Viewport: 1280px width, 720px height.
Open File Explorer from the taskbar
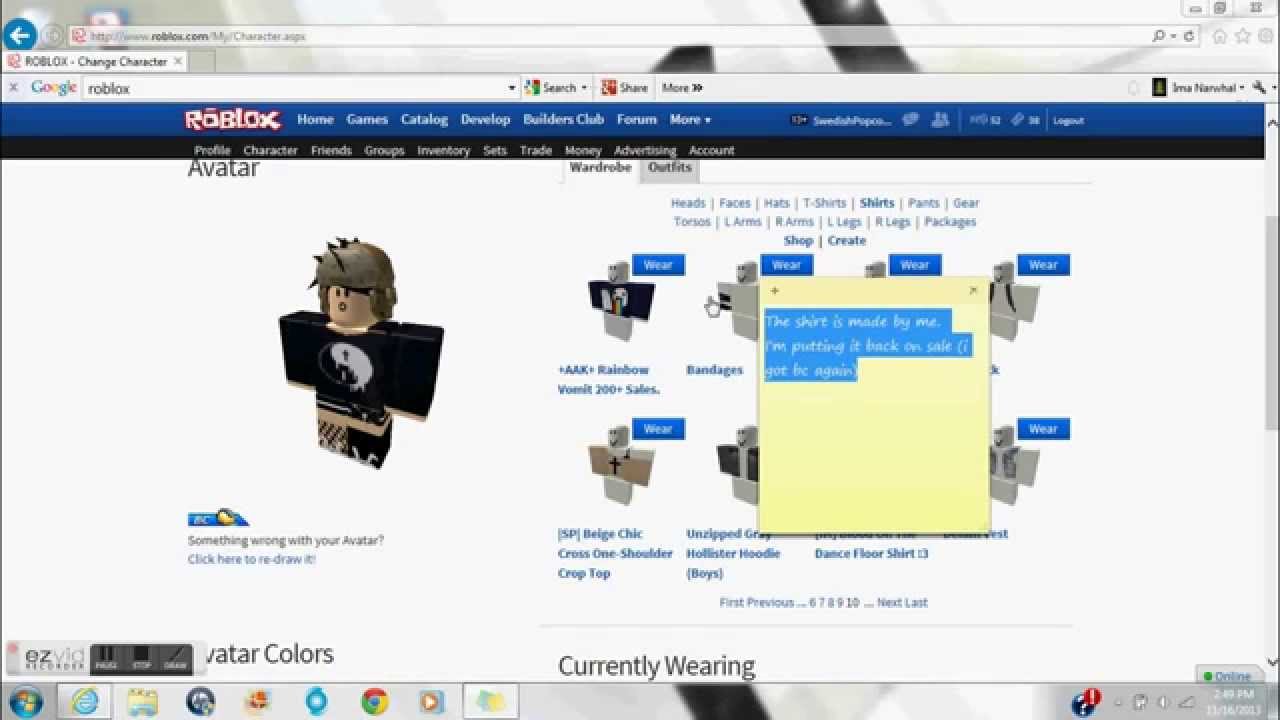143,702
